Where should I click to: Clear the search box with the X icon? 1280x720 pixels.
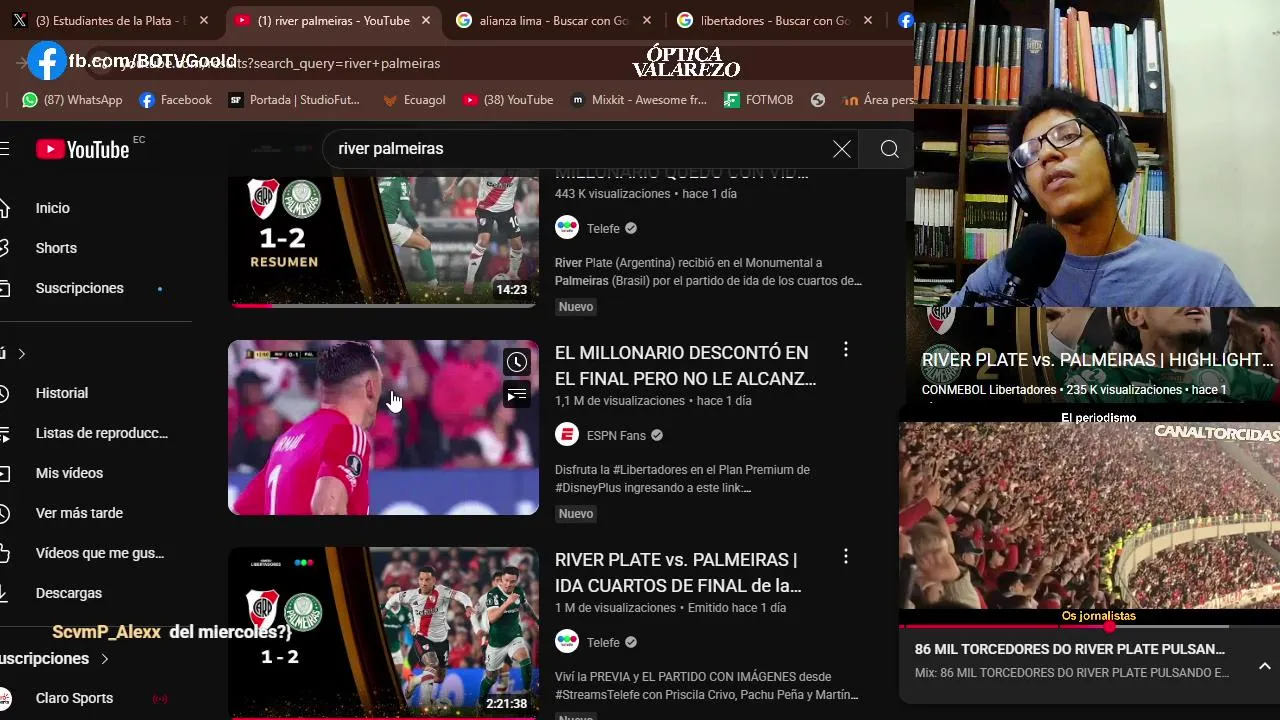point(842,149)
